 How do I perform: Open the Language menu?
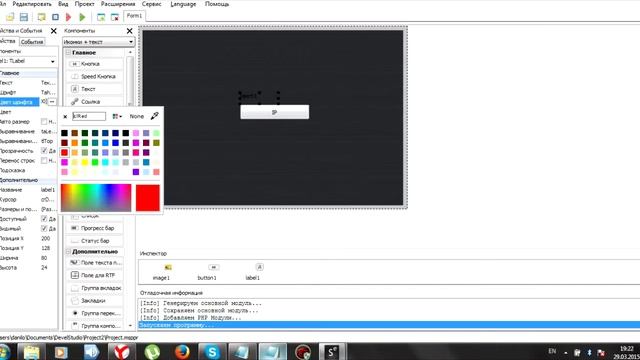point(183,4)
